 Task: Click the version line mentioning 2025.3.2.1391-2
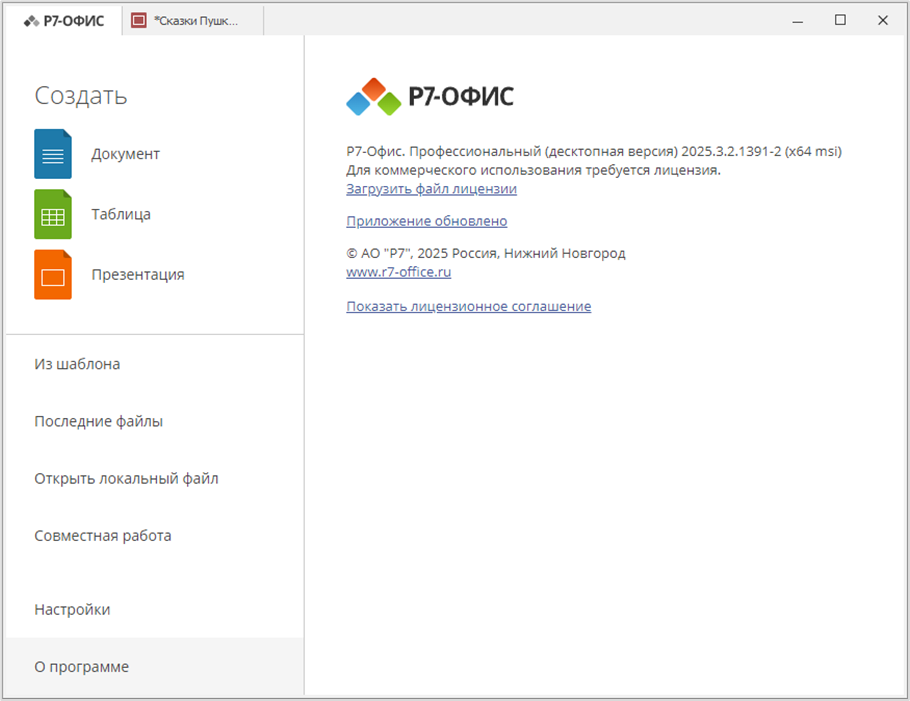pyautogui.click(x=594, y=151)
